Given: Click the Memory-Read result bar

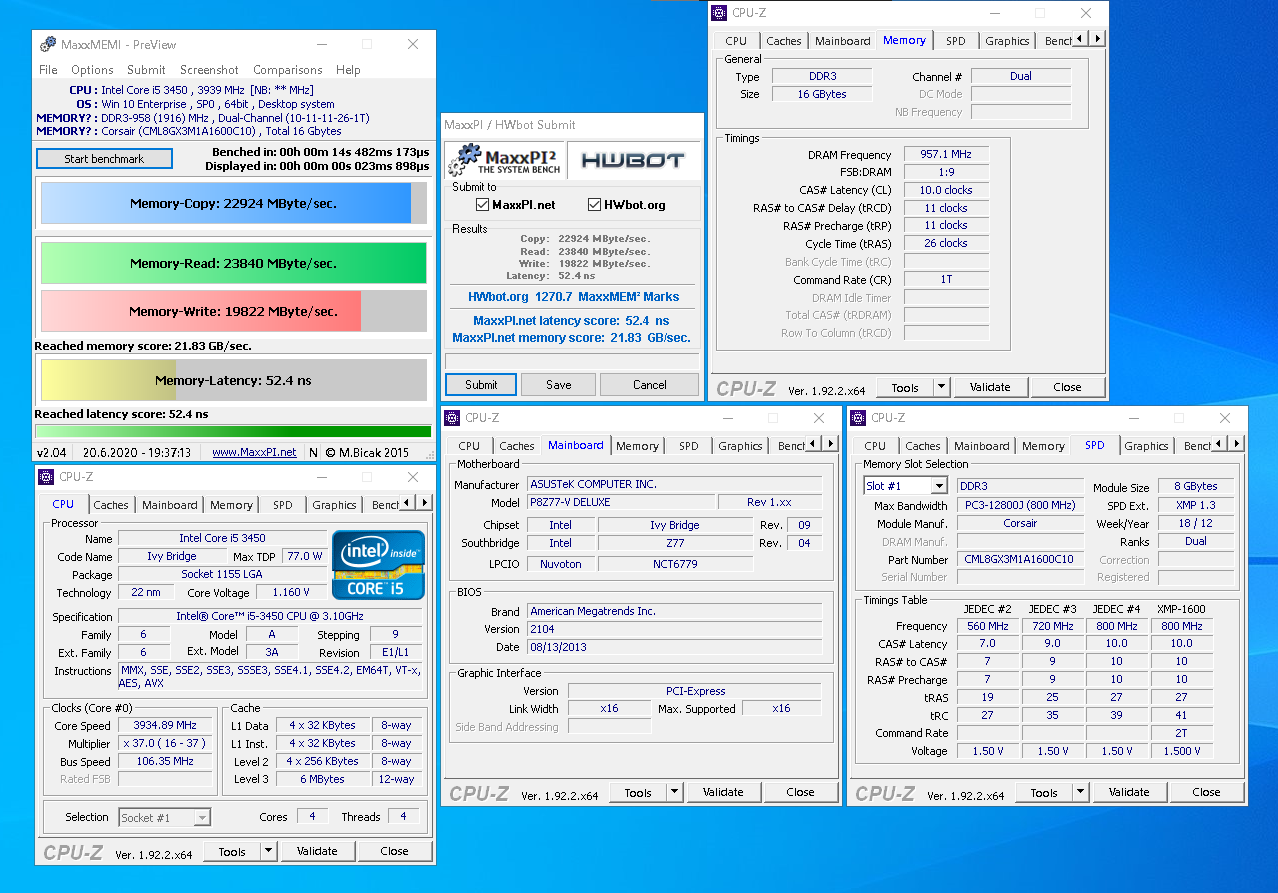Looking at the screenshot, I should pyautogui.click(x=233, y=264).
